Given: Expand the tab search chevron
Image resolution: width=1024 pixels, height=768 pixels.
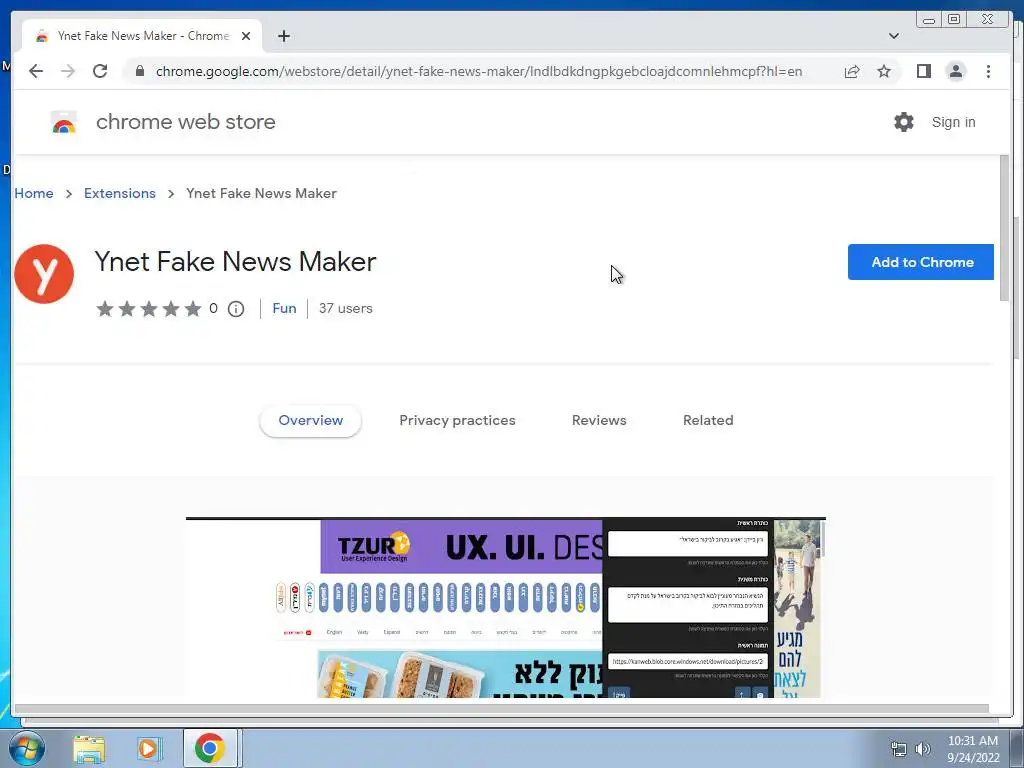Looking at the screenshot, I should (893, 36).
